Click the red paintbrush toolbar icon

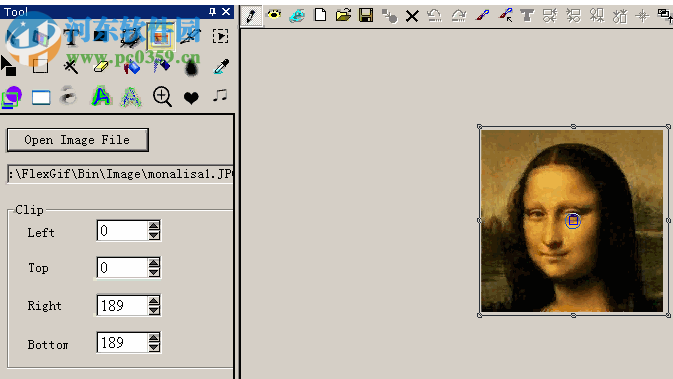tap(482, 16)
